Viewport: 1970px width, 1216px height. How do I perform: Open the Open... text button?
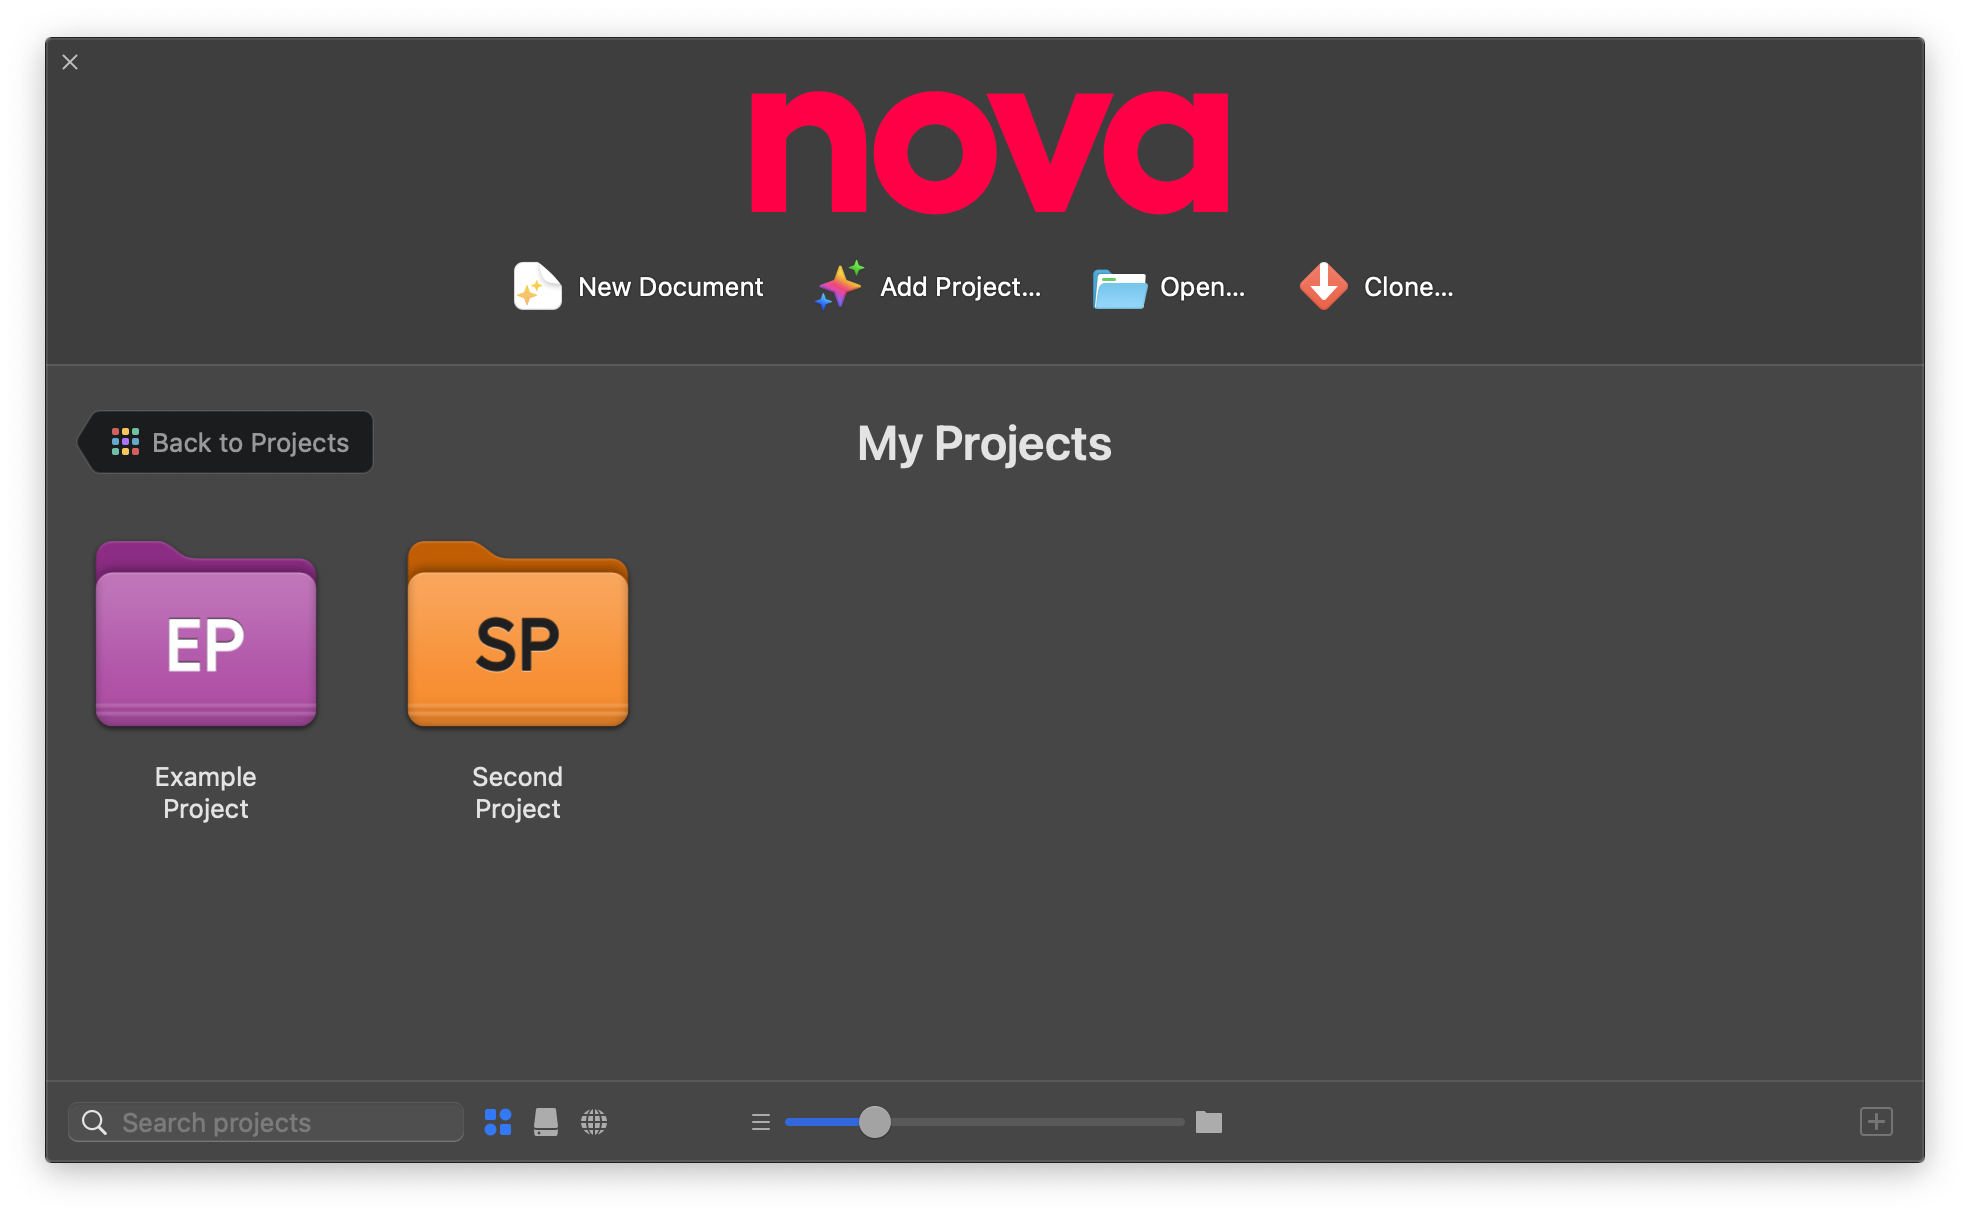[x=1202, y=287]
